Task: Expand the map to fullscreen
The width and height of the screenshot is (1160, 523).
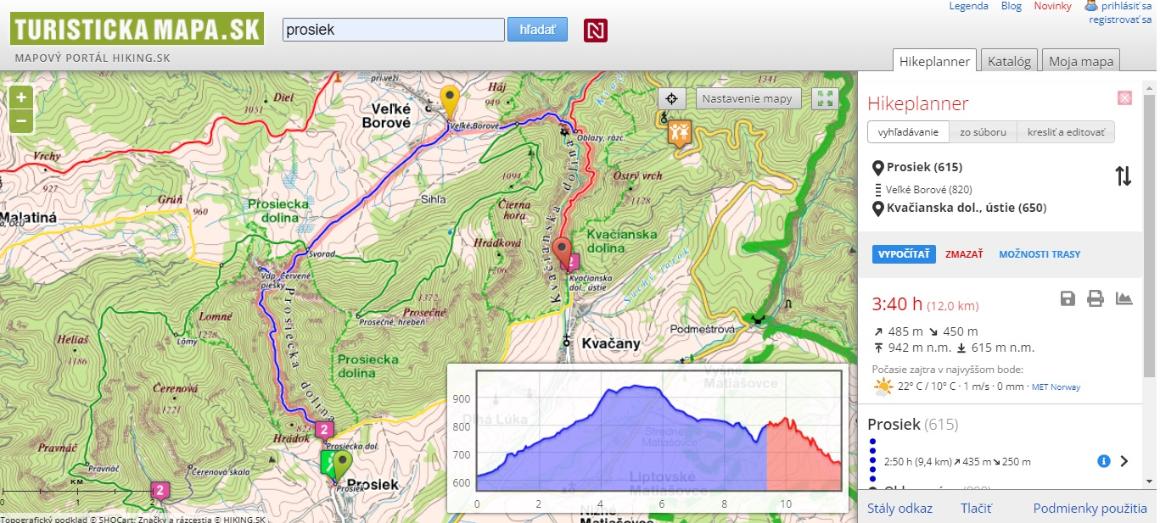Action: [823, 98]
